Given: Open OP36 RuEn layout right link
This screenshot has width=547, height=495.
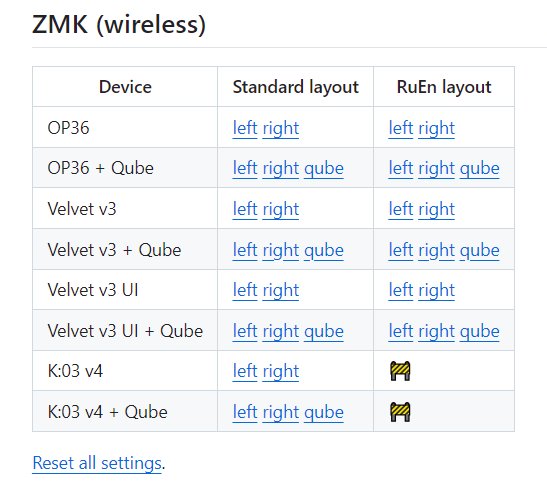Looking at the screenshot, I should [436, 128].
